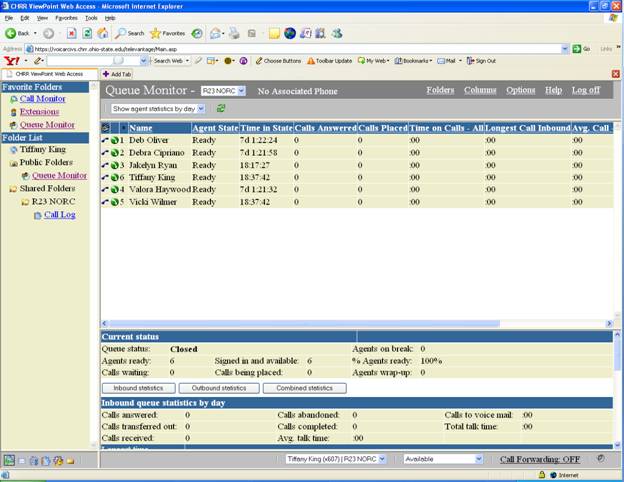Click the table header icon left of Name
This screenshot has width=624, height=482.
[x=106, y=128]
